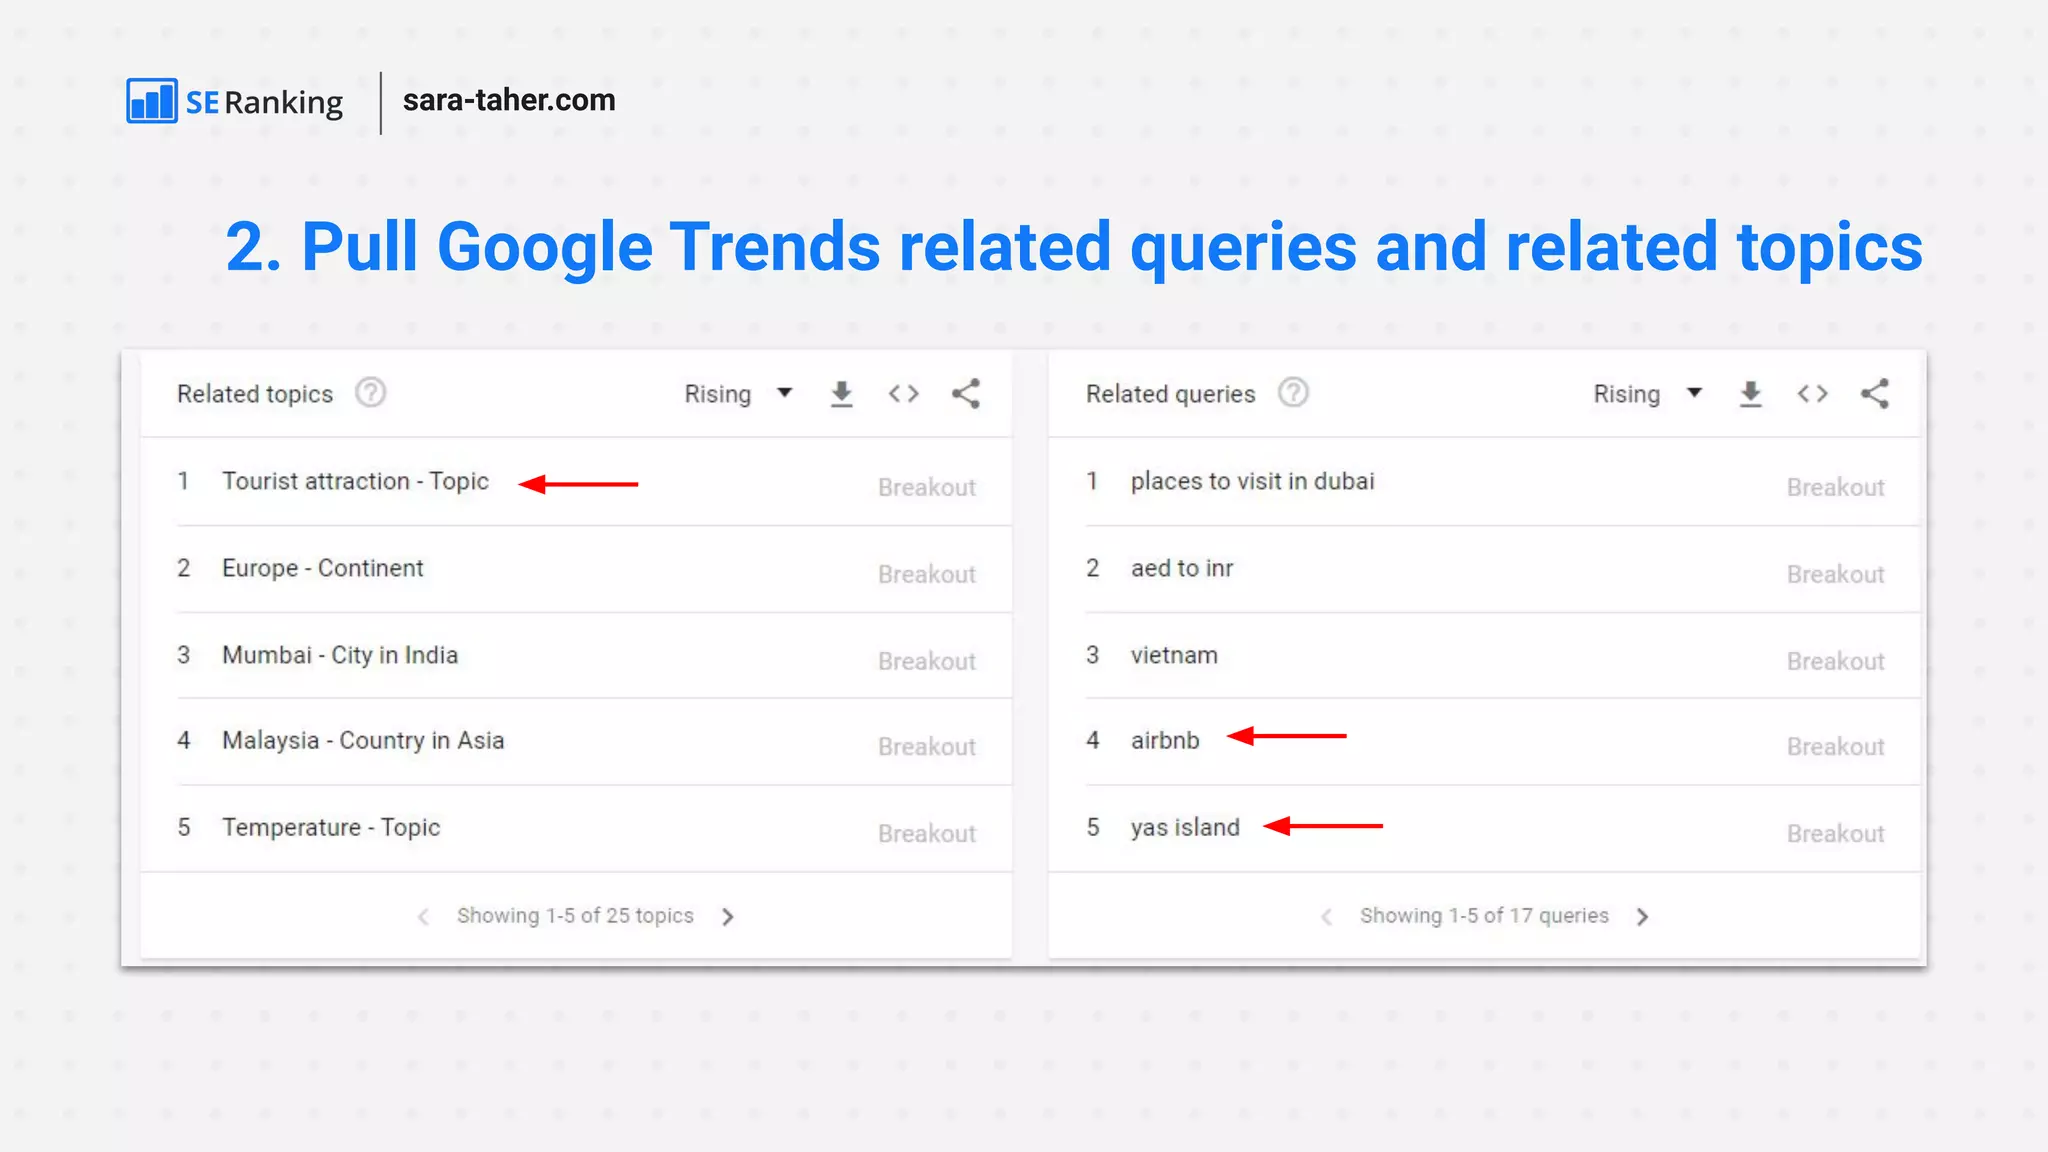Click Breakout value for aed to inr

tap(1836, 575)
